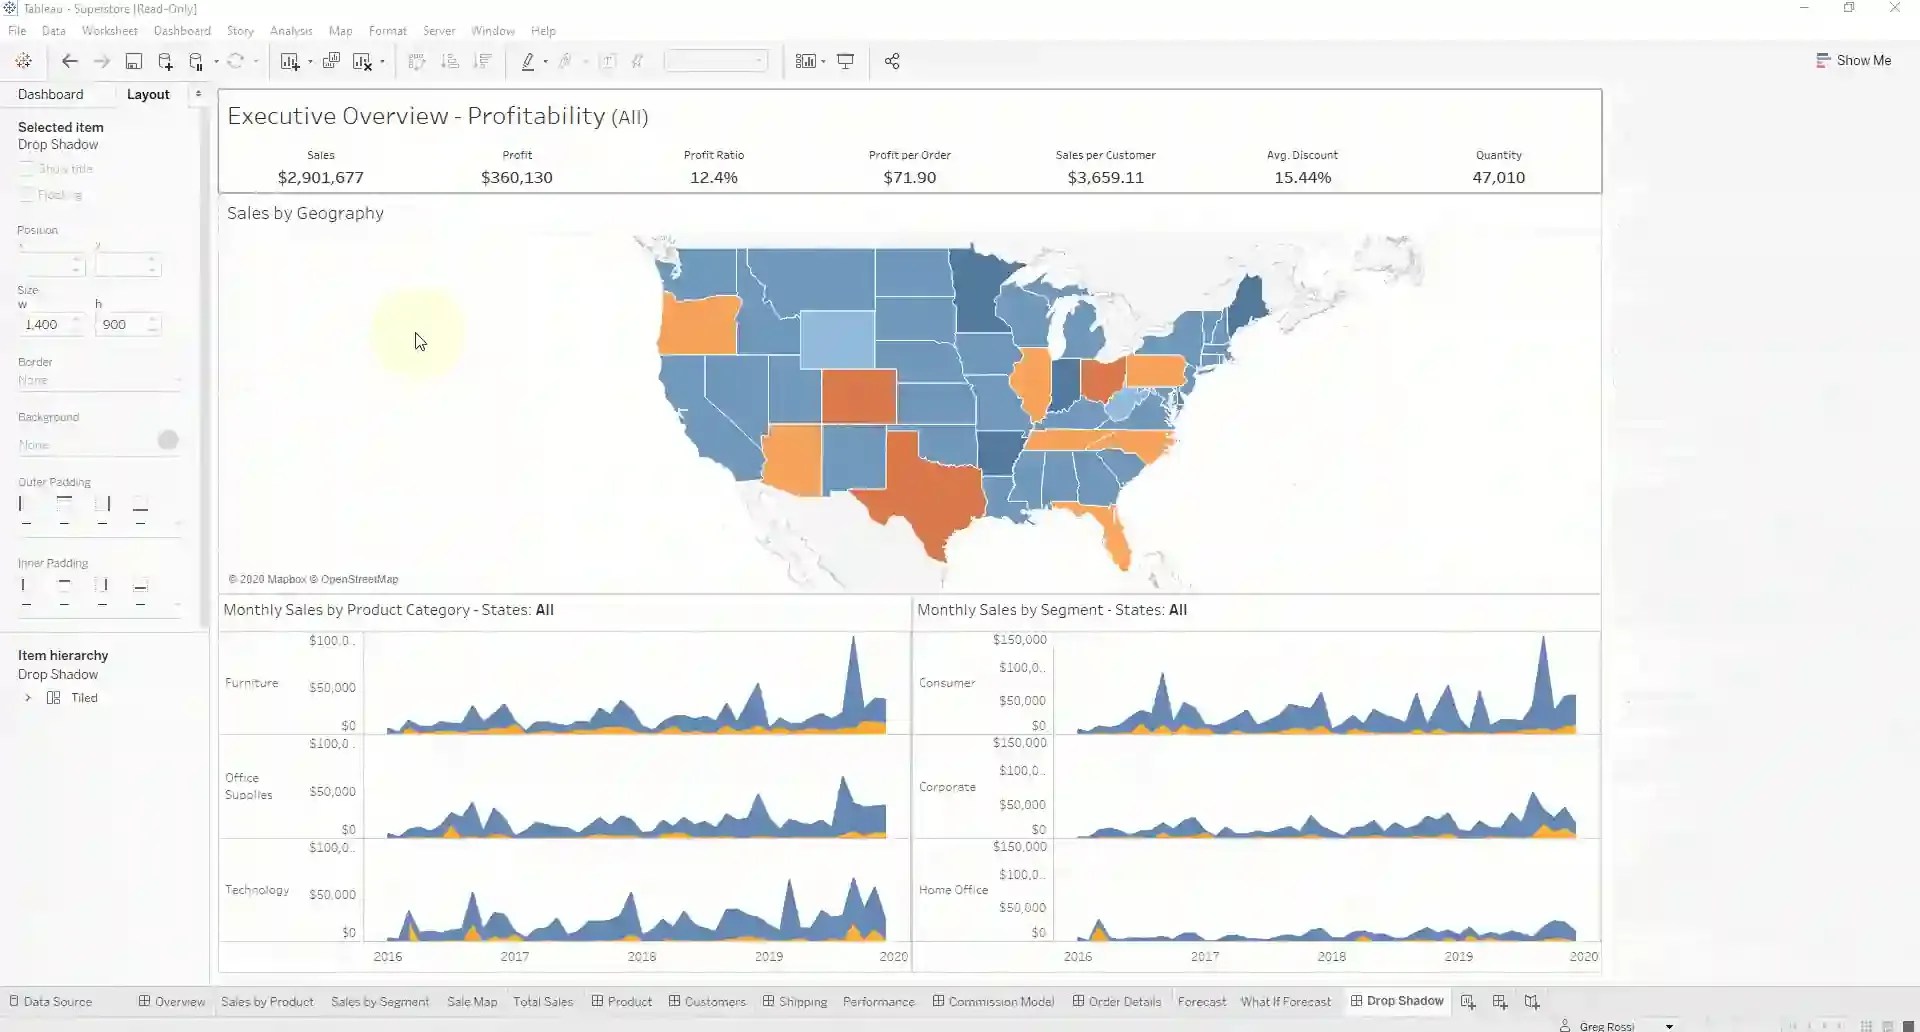Expand the Tiled node in Item hierarchy
Viewport: 1920px width, 1032px height.
pos(28,697)
